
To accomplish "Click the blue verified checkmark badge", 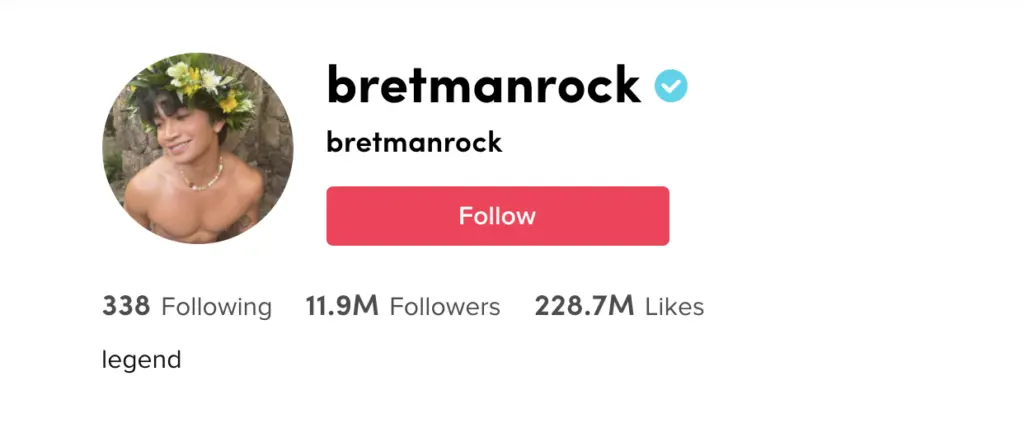I will point(671,86).
